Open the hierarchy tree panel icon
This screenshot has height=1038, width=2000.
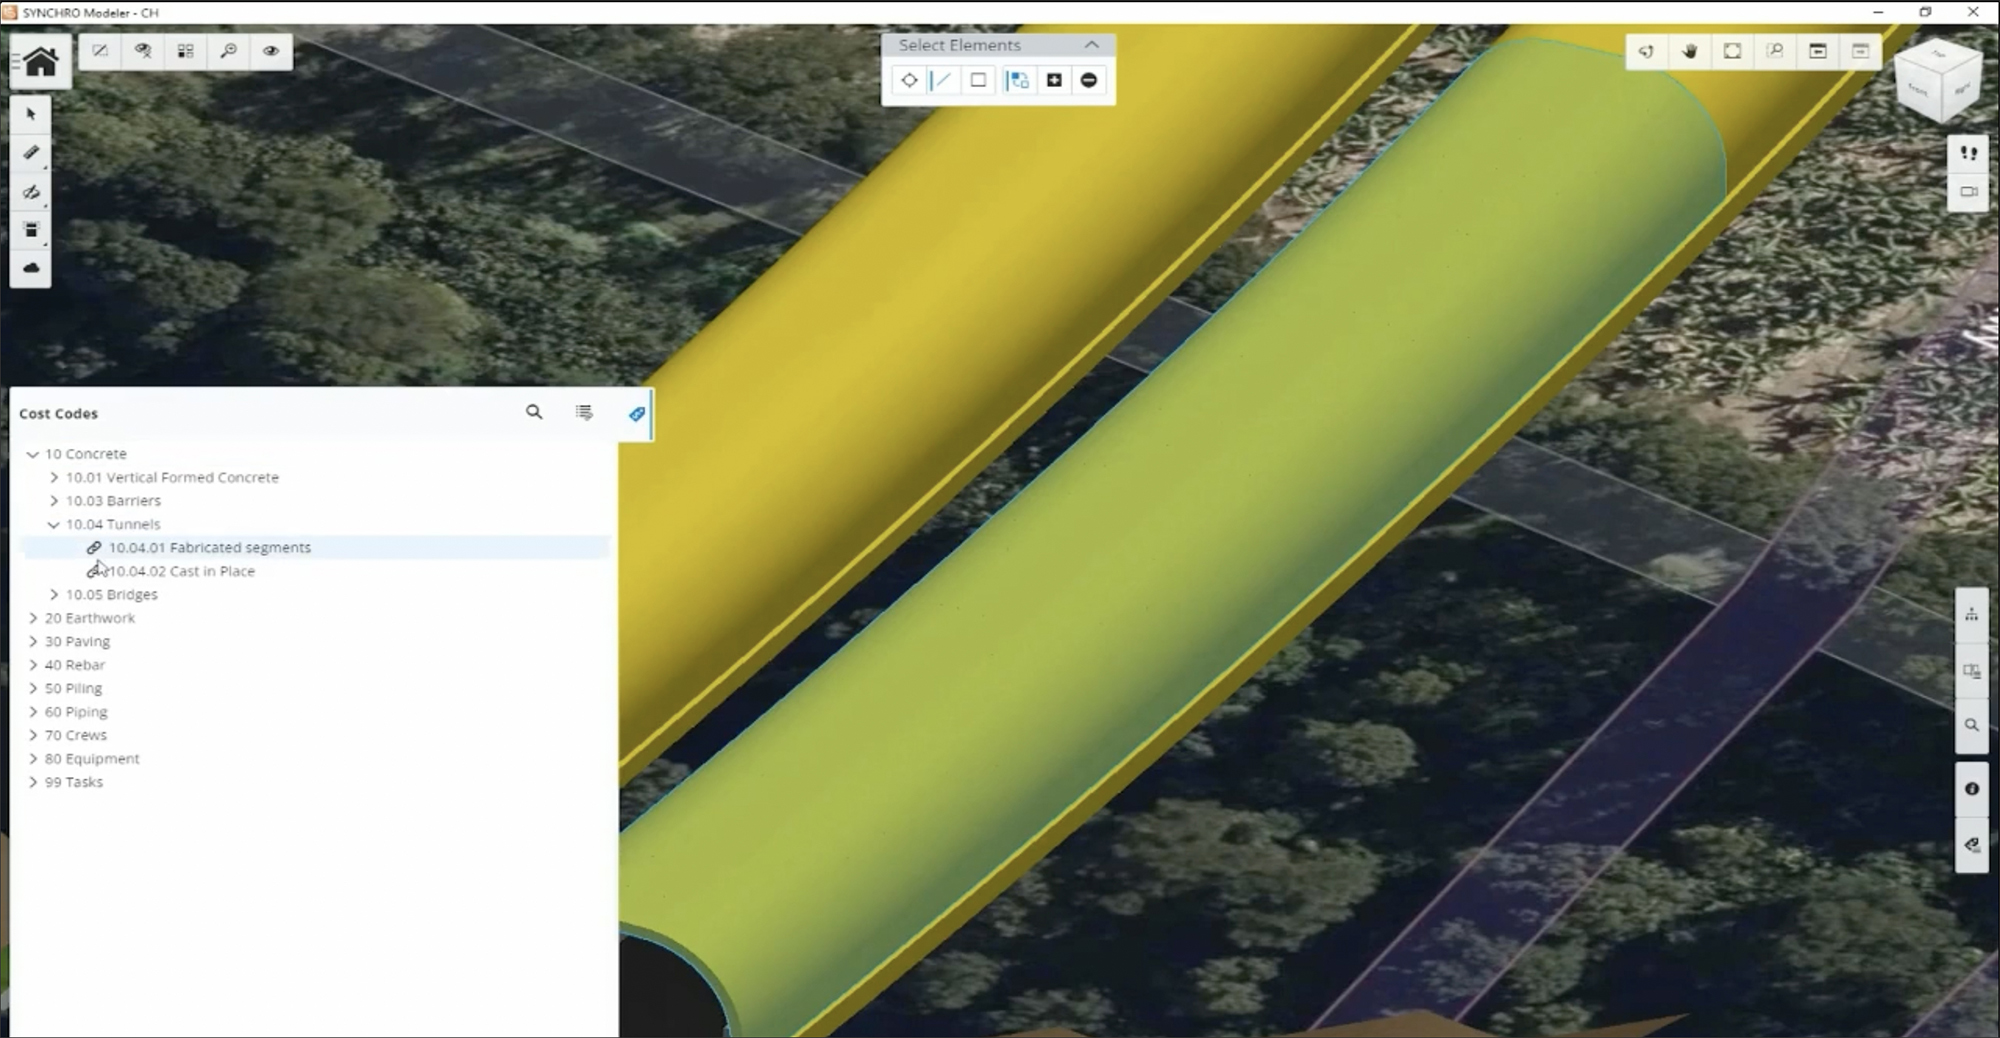click(1972, 615)
